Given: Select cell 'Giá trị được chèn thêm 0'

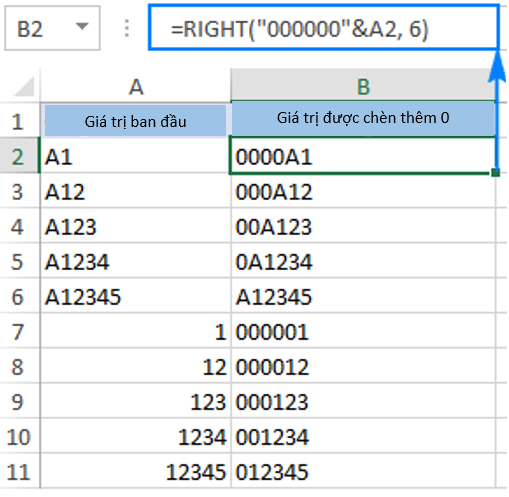Looking at the screenshot, I should coord(363,119).
